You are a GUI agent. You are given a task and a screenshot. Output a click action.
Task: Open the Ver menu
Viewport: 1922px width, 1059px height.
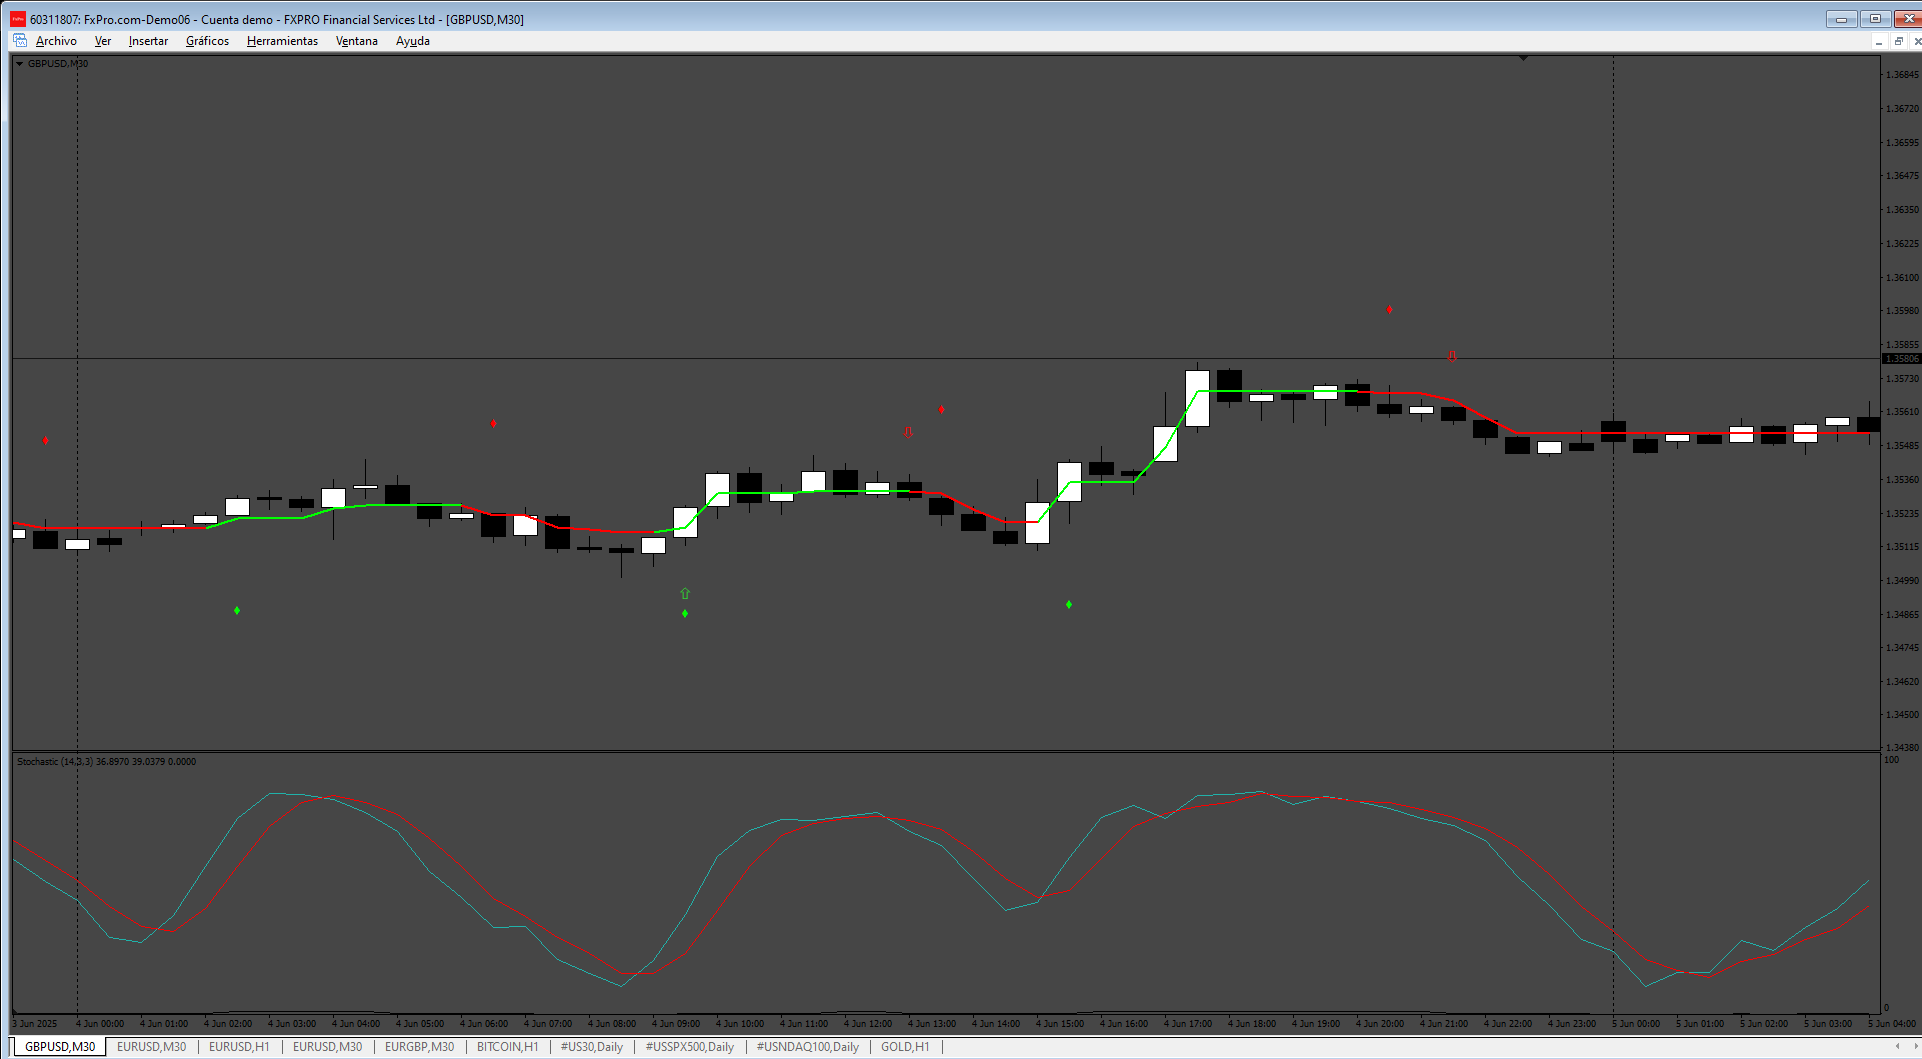(x=103, y=41)
